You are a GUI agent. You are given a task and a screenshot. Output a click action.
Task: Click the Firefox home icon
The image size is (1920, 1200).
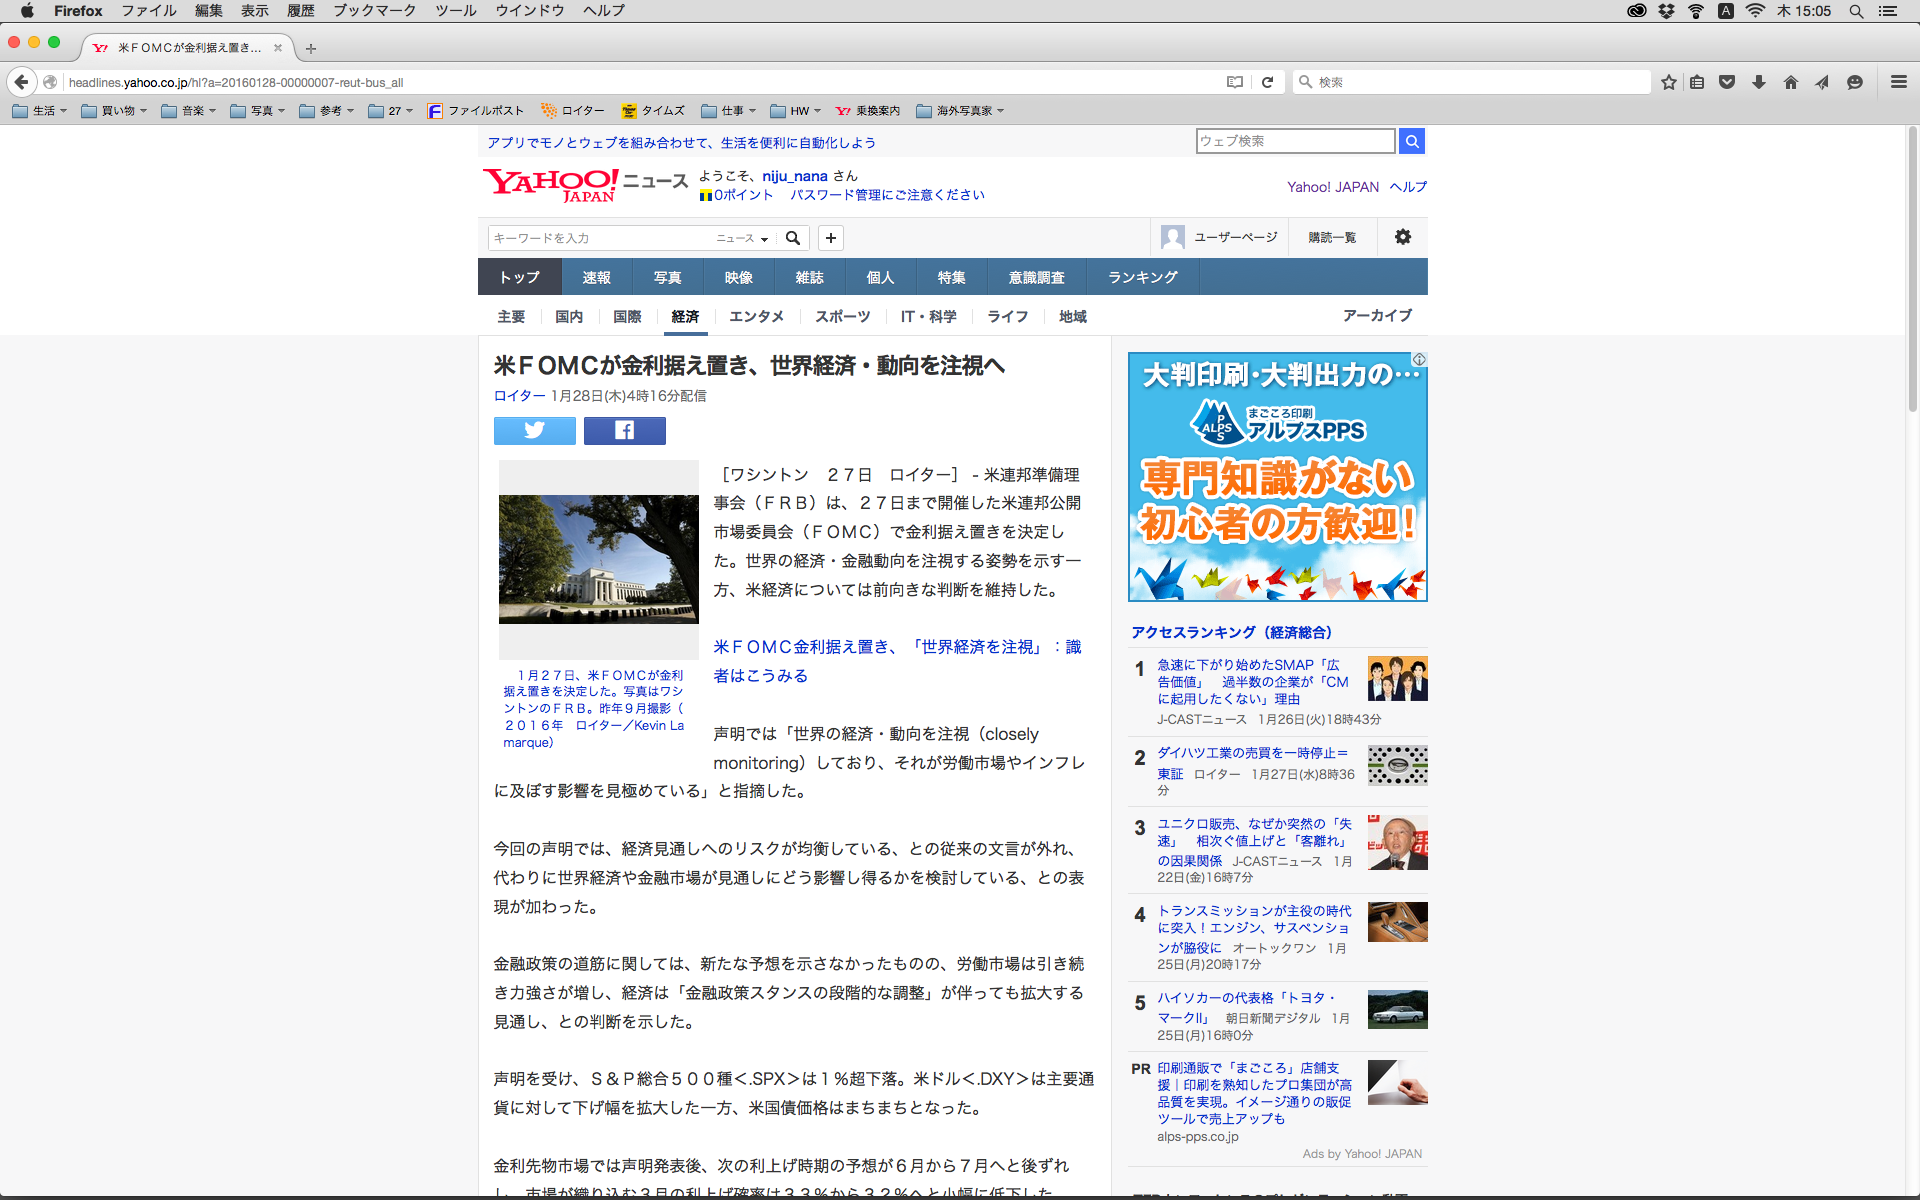1790,82
